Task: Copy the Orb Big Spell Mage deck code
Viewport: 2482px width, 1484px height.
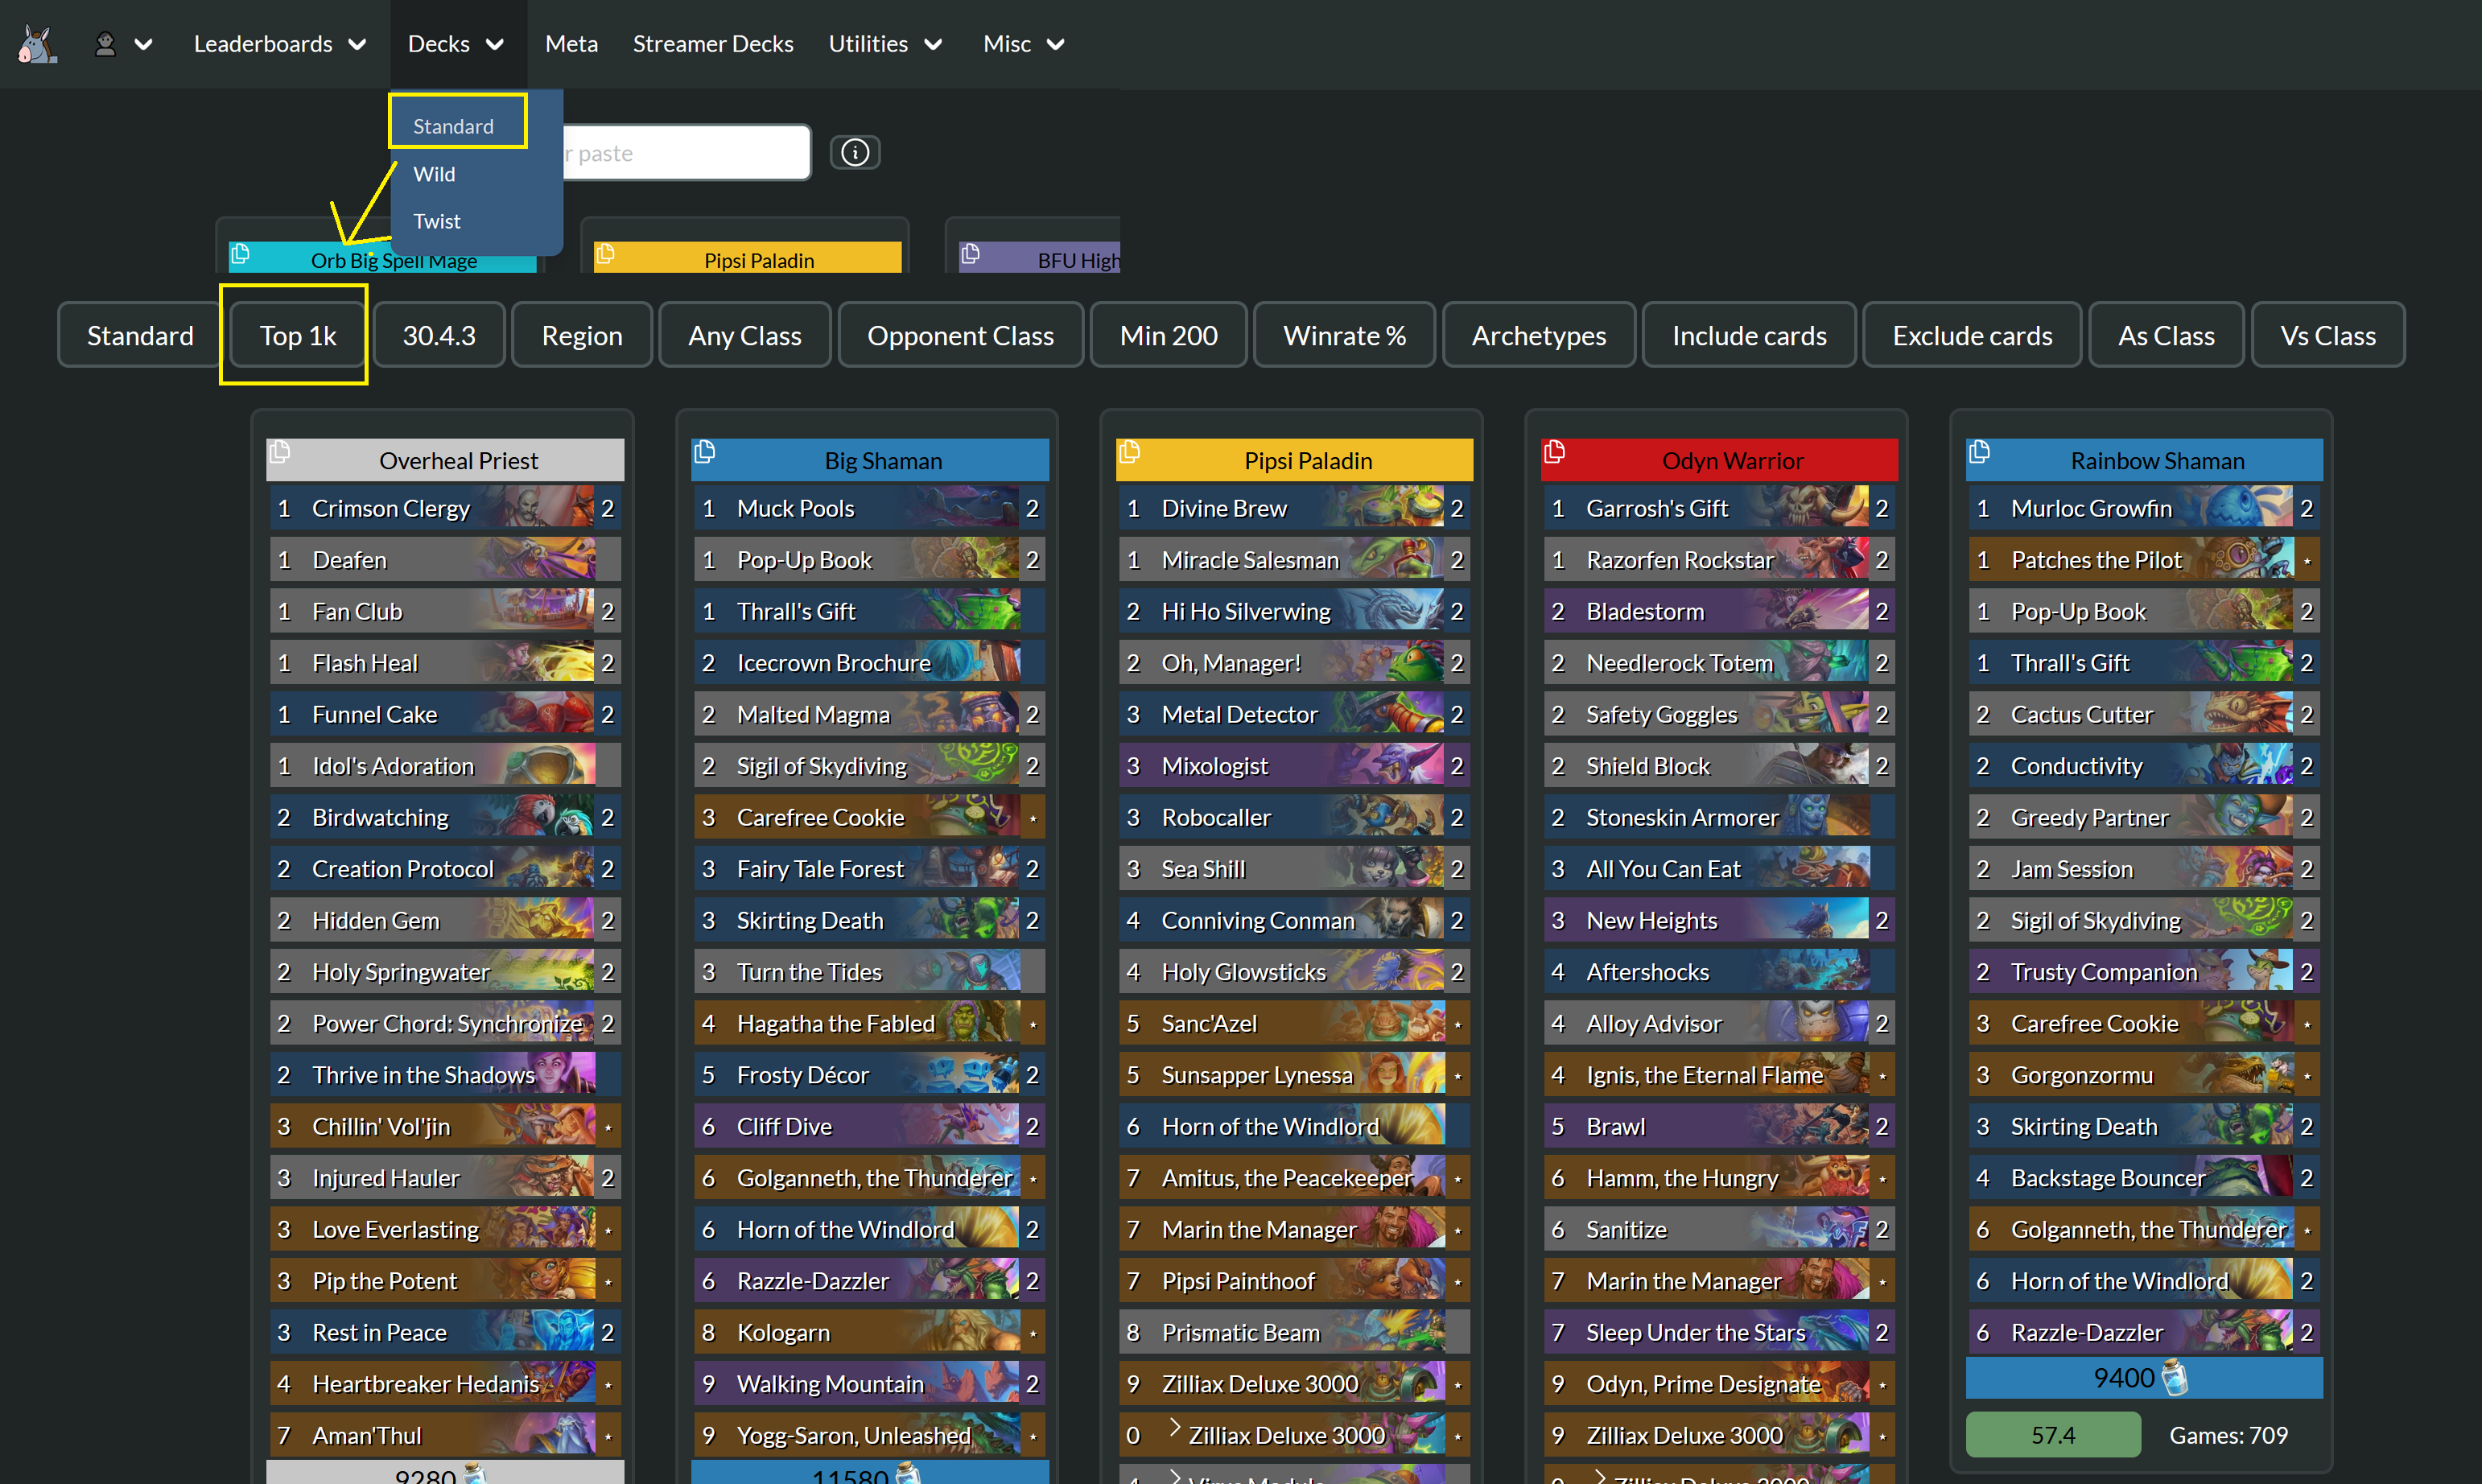Action: point(241,253)
